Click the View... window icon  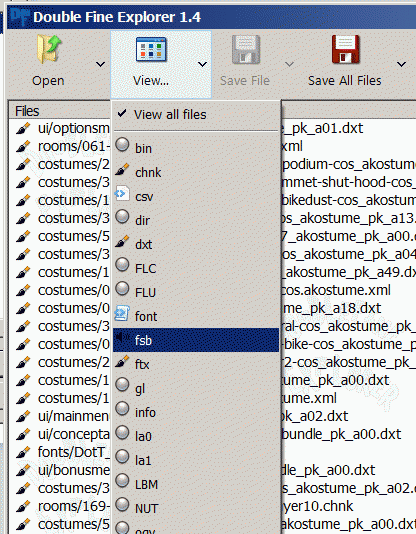tap(151, 50)
